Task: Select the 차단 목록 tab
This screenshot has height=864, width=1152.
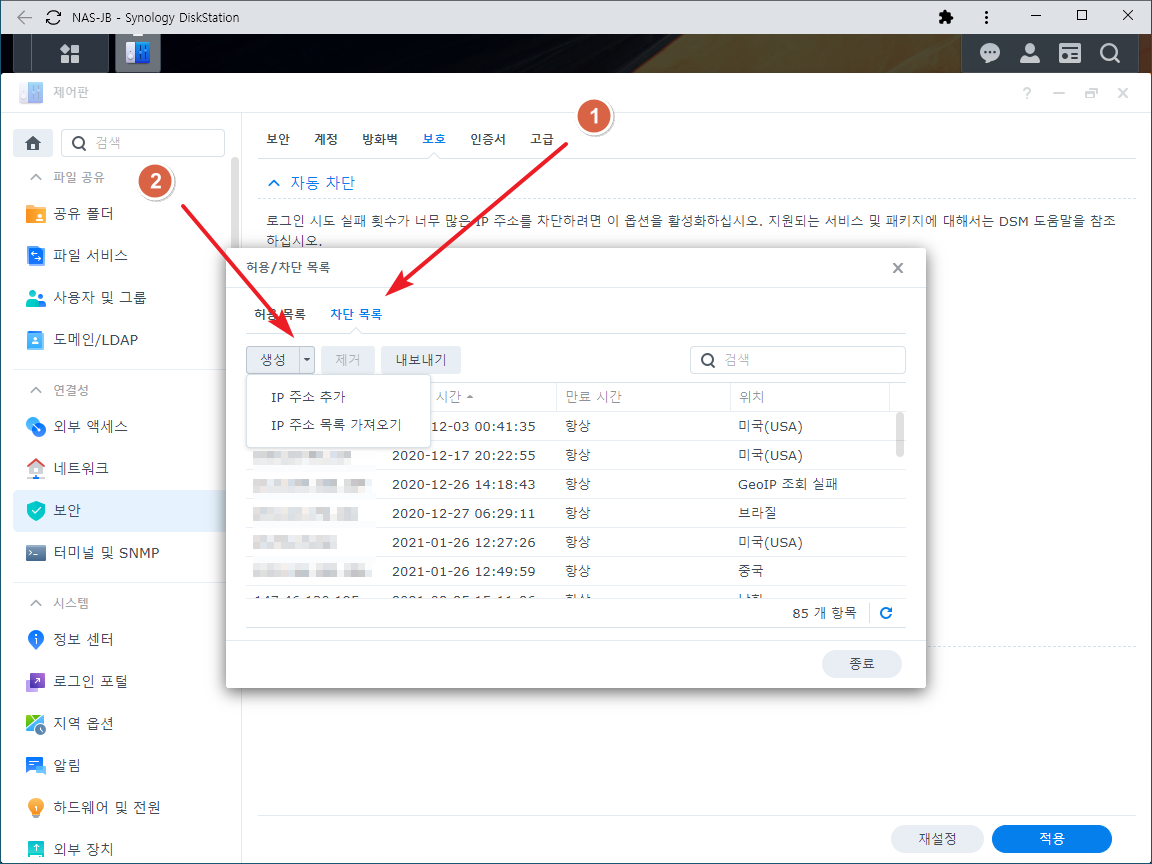Action: [356, 314]
